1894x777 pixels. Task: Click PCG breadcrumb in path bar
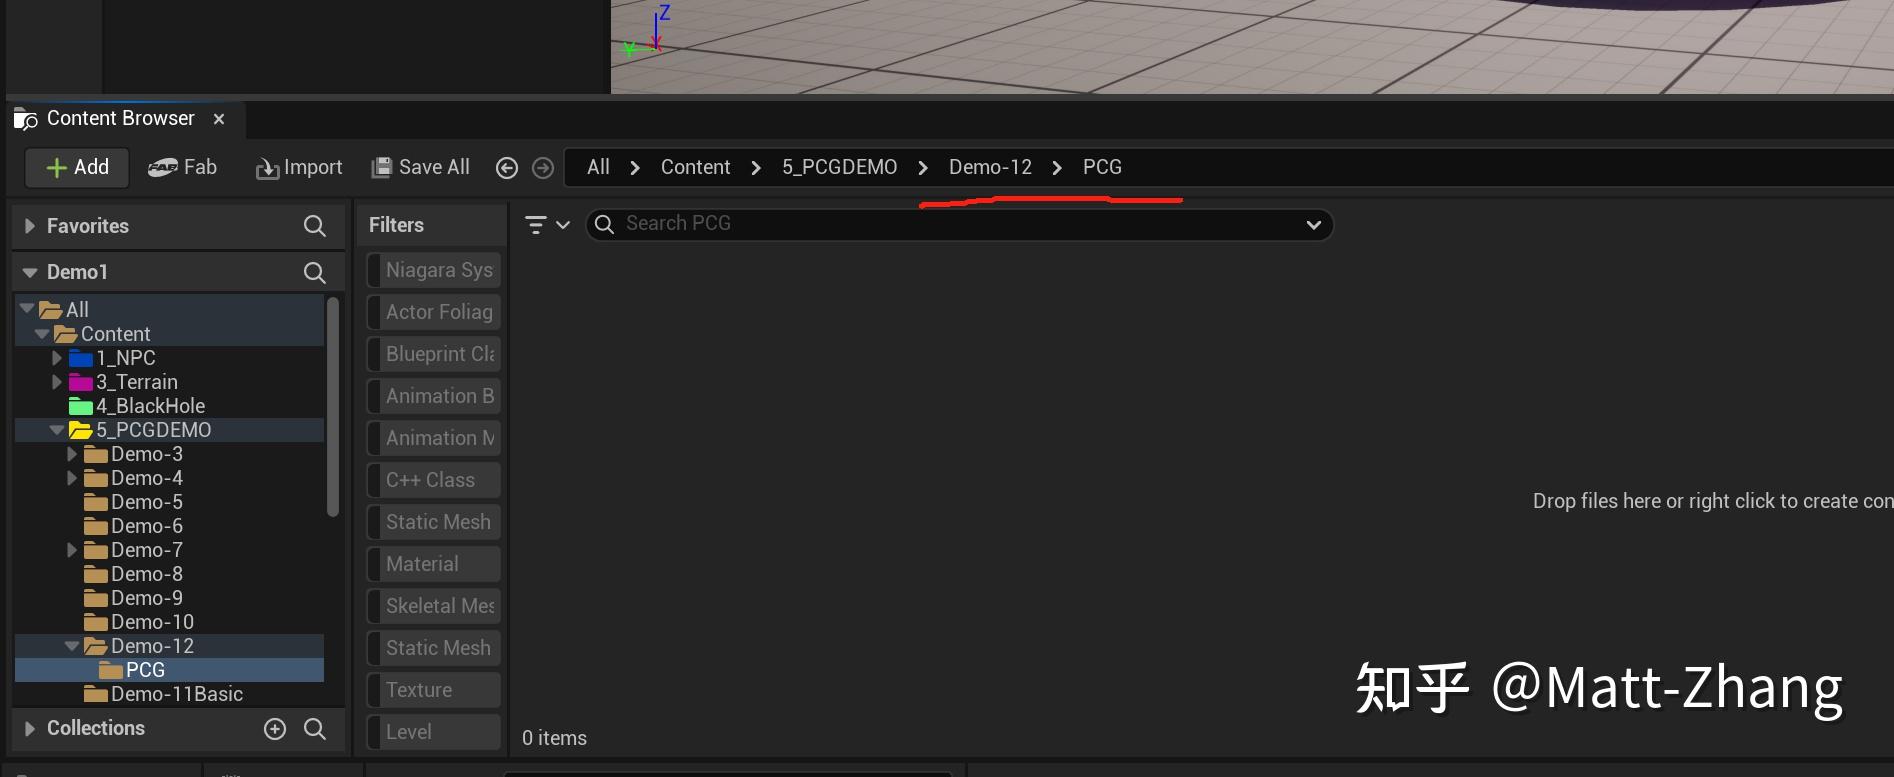(1102, 167)
